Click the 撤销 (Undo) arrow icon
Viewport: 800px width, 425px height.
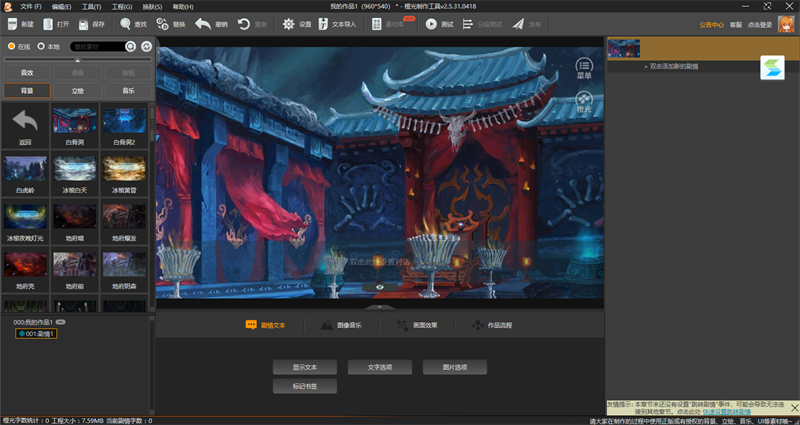(x=203, y=23)
